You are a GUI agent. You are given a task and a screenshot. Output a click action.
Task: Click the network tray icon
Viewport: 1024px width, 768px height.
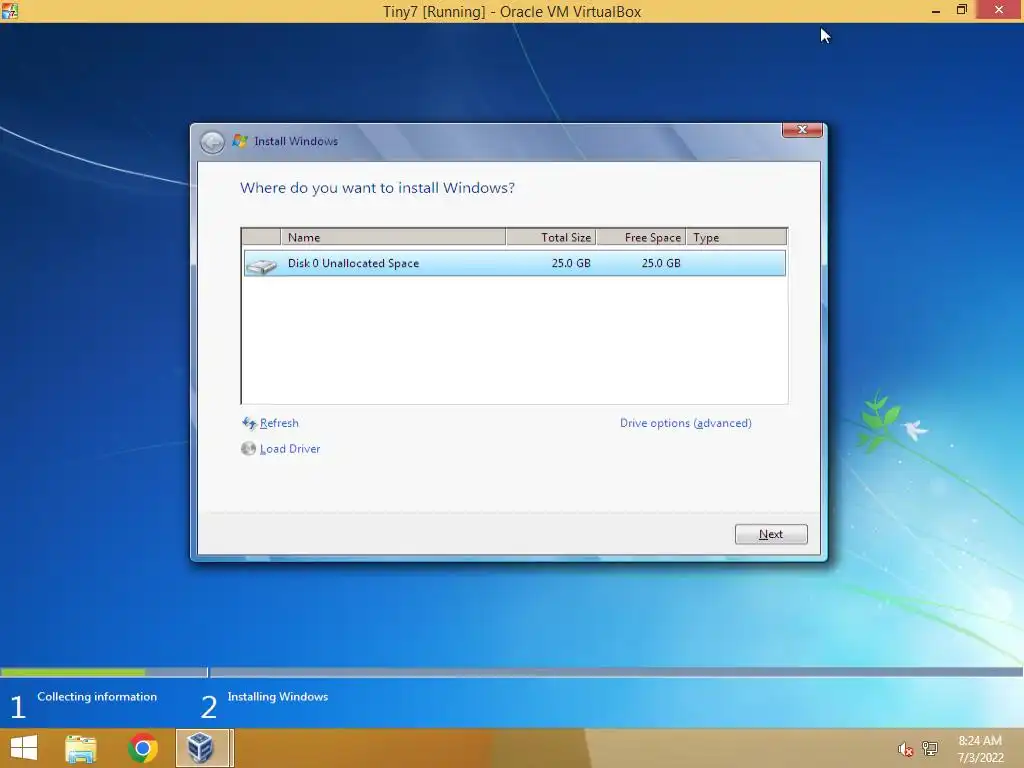(x=930, y=748)
